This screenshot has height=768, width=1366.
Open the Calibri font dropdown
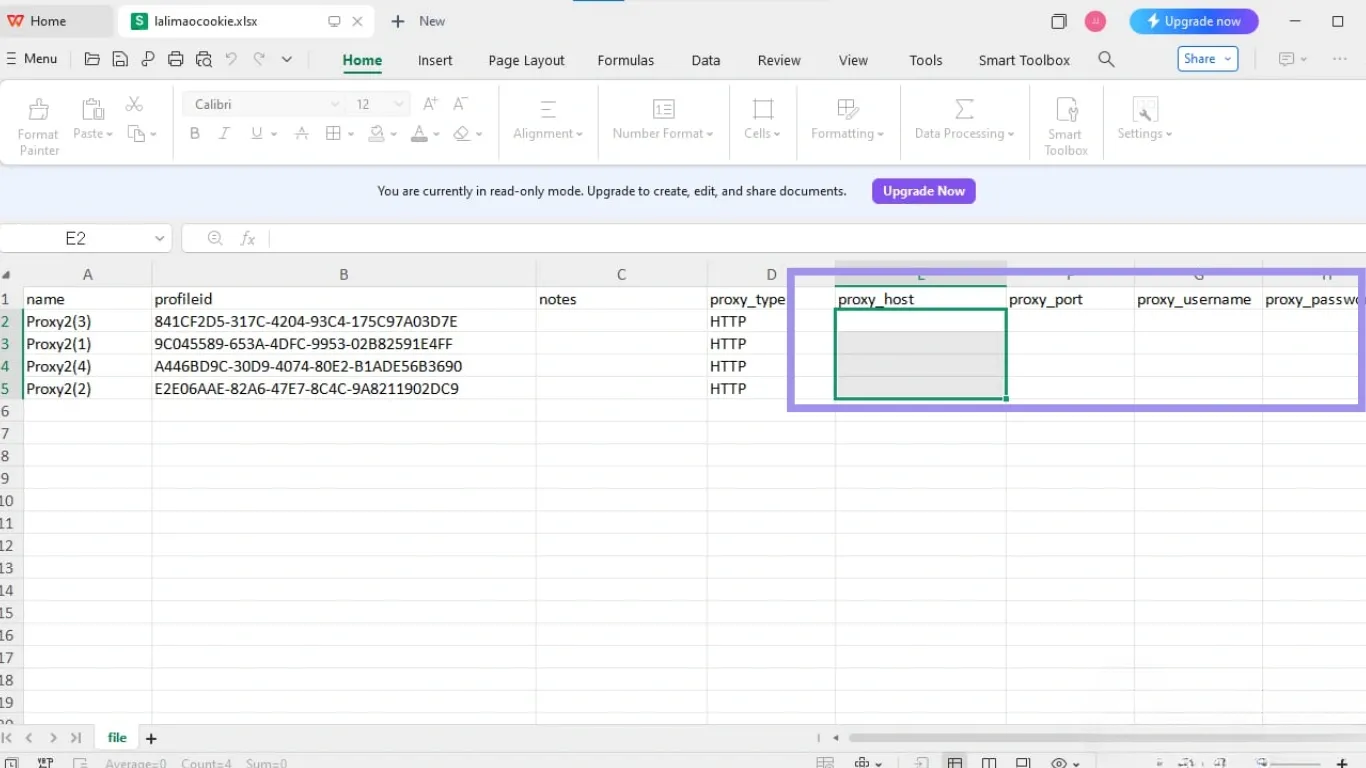click(265, 103)
